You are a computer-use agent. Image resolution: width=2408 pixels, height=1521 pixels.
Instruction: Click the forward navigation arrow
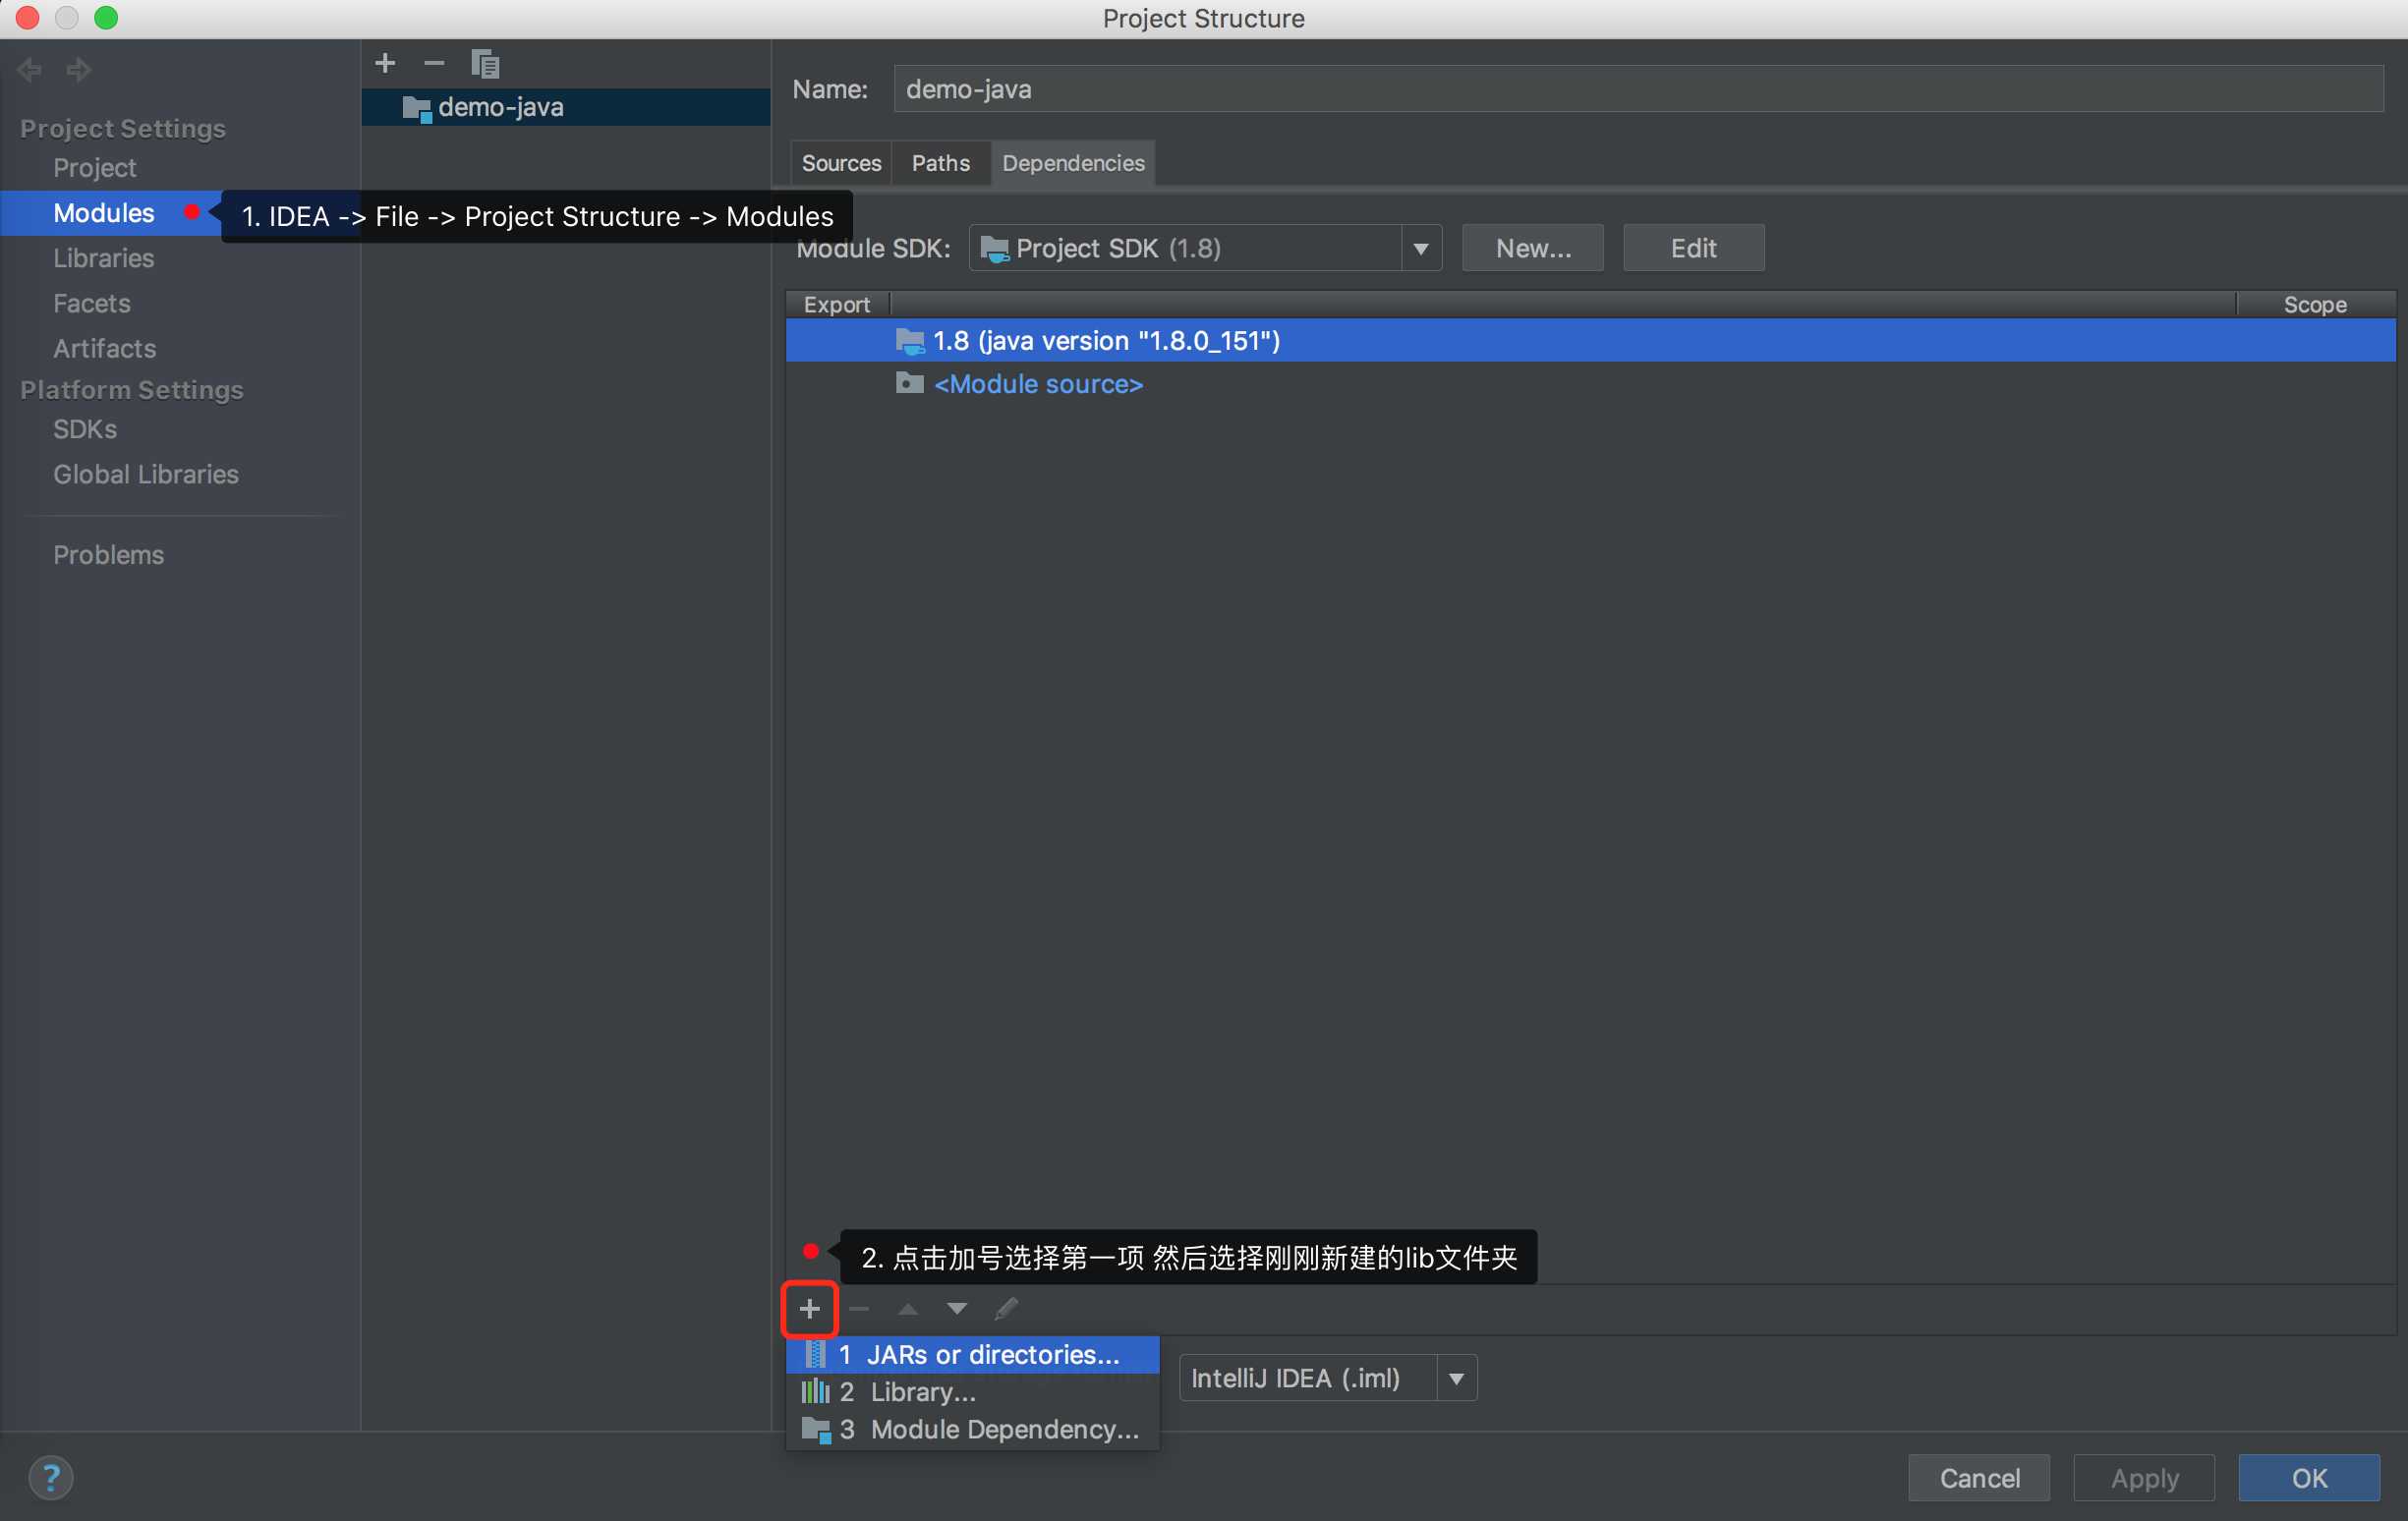(x=78, y=69)
